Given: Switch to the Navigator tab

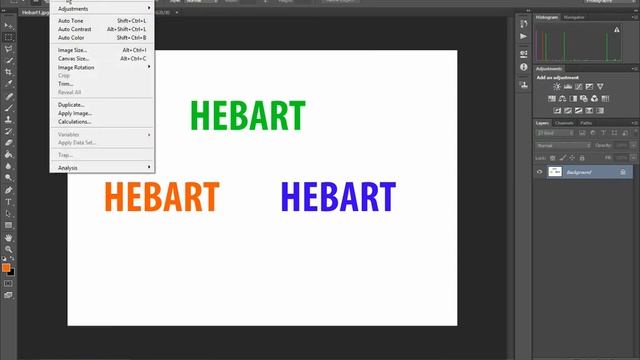Looking at the screenshot, I should pos(574,18).
